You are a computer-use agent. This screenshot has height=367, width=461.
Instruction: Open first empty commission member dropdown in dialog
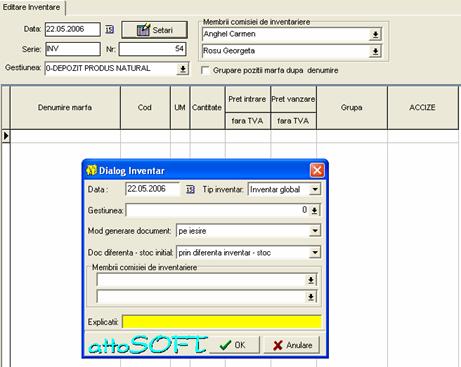[311, 280]
